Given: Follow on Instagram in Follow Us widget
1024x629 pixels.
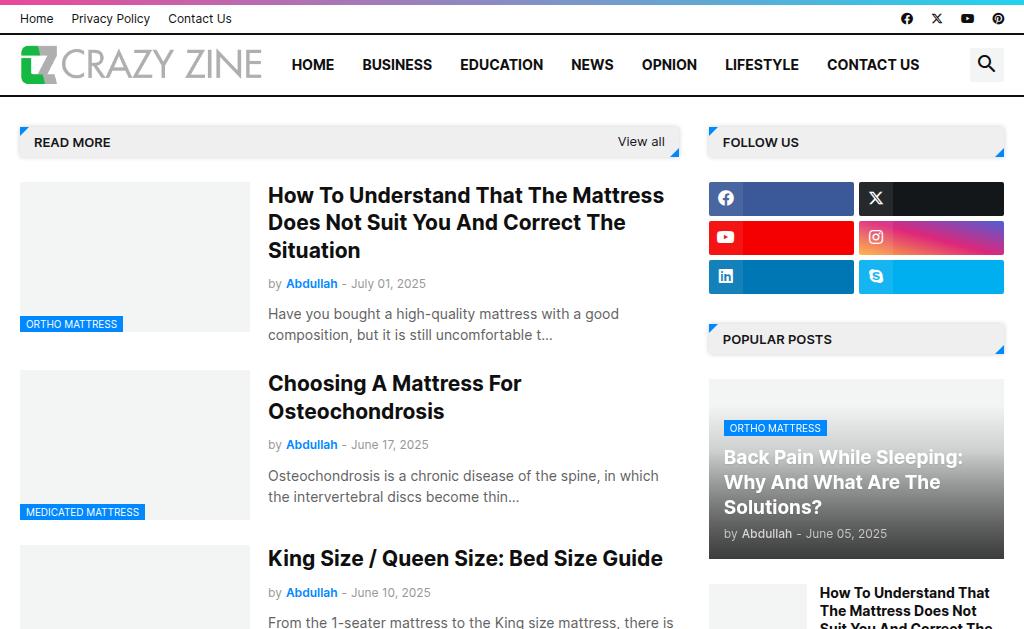Looking at the screenshot, I should tap(931, 238).
